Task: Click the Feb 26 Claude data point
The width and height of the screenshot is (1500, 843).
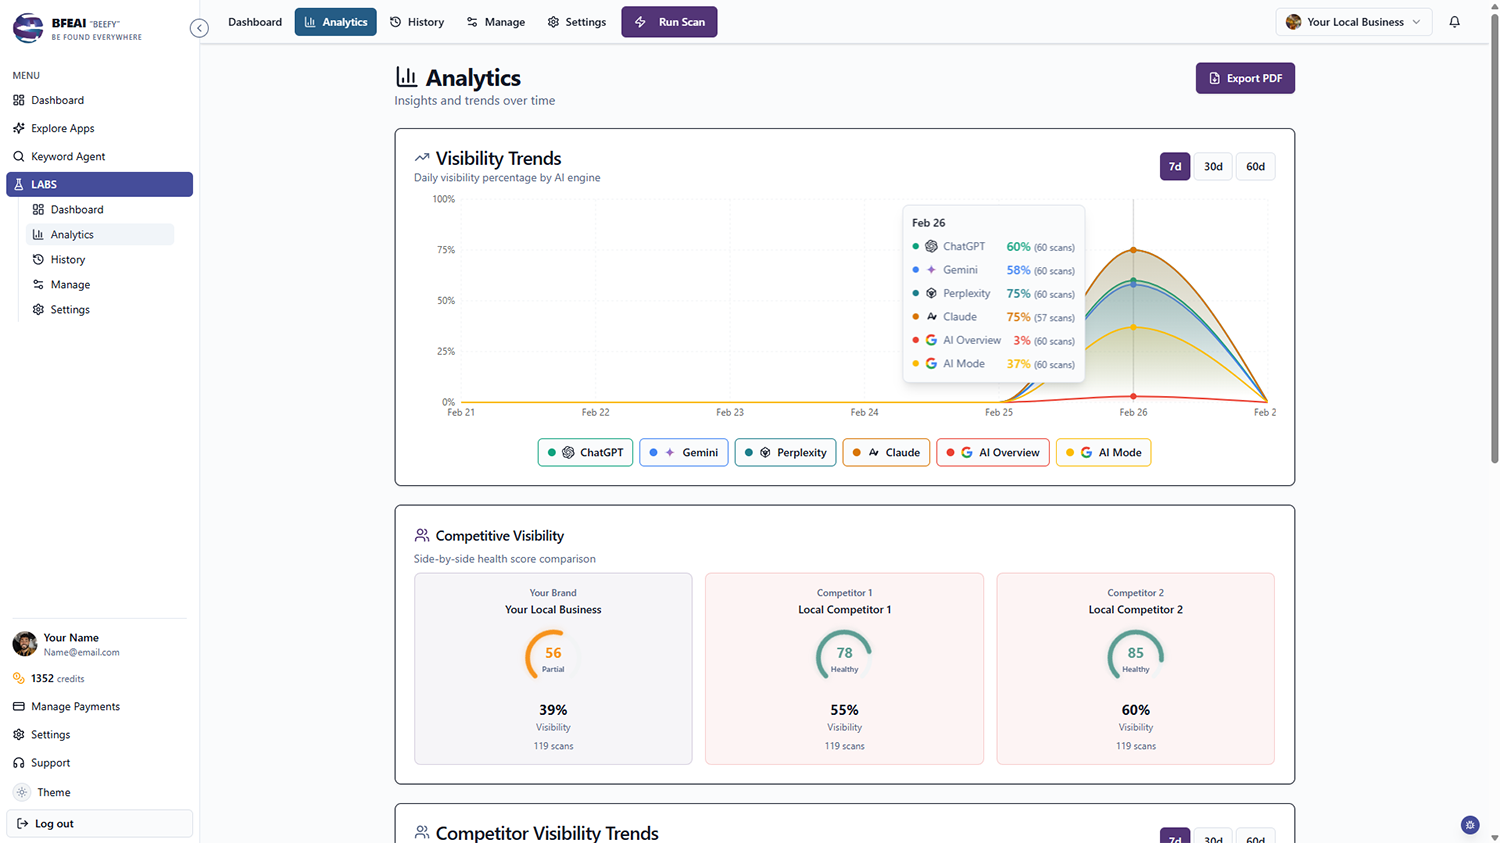Action: click(x=1133, y=250)
